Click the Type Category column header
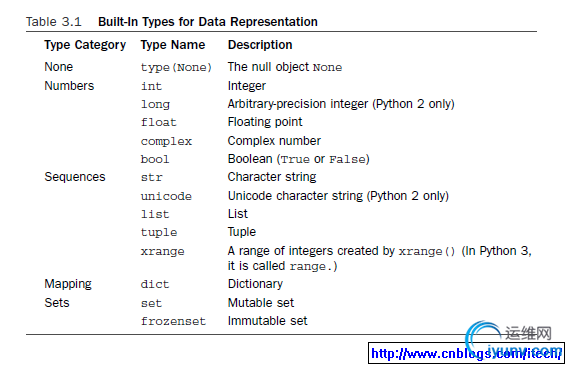The width and height of the screenshot is (568, 367). (x=85, y=45)
